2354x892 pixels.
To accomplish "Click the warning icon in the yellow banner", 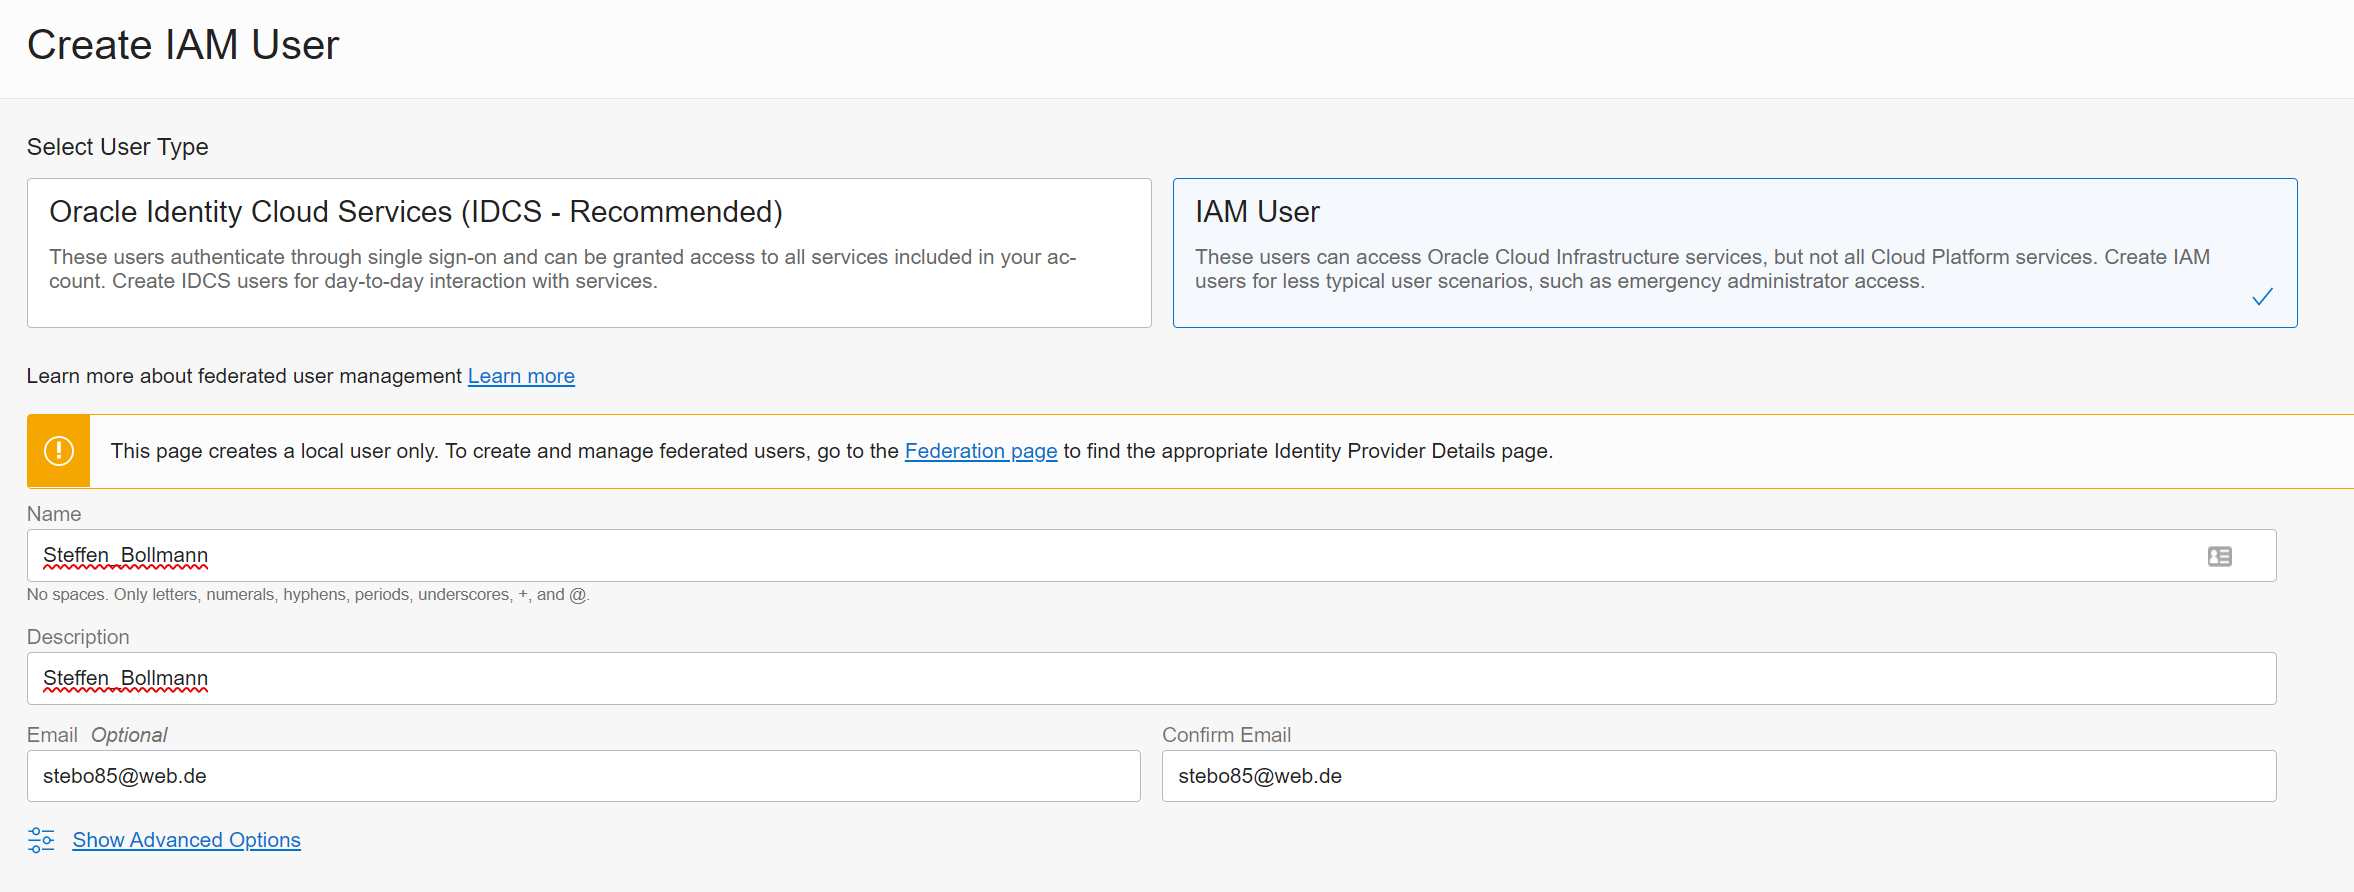I will (59, 451).
